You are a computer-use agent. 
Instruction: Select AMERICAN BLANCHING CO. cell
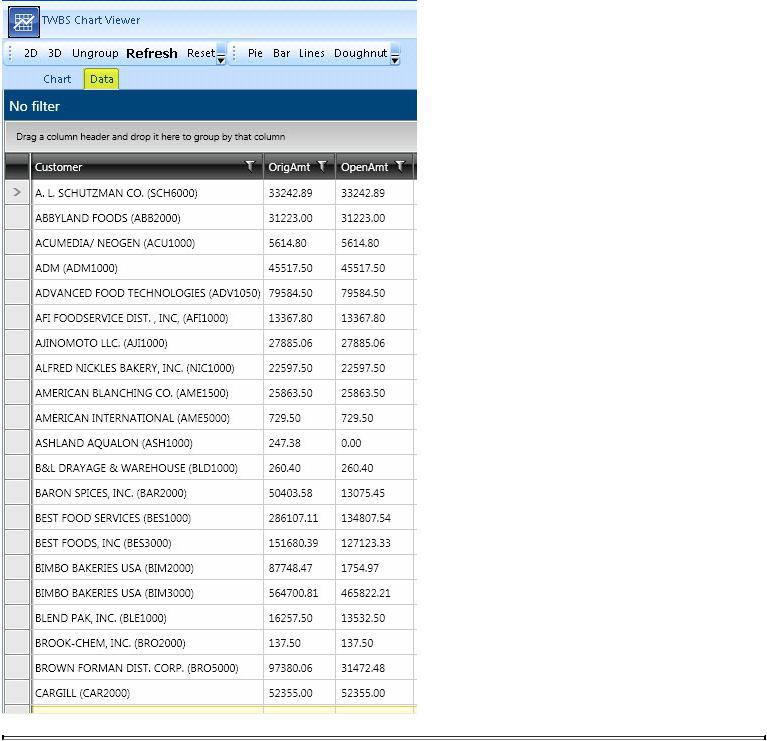click(x=147, y=393)
